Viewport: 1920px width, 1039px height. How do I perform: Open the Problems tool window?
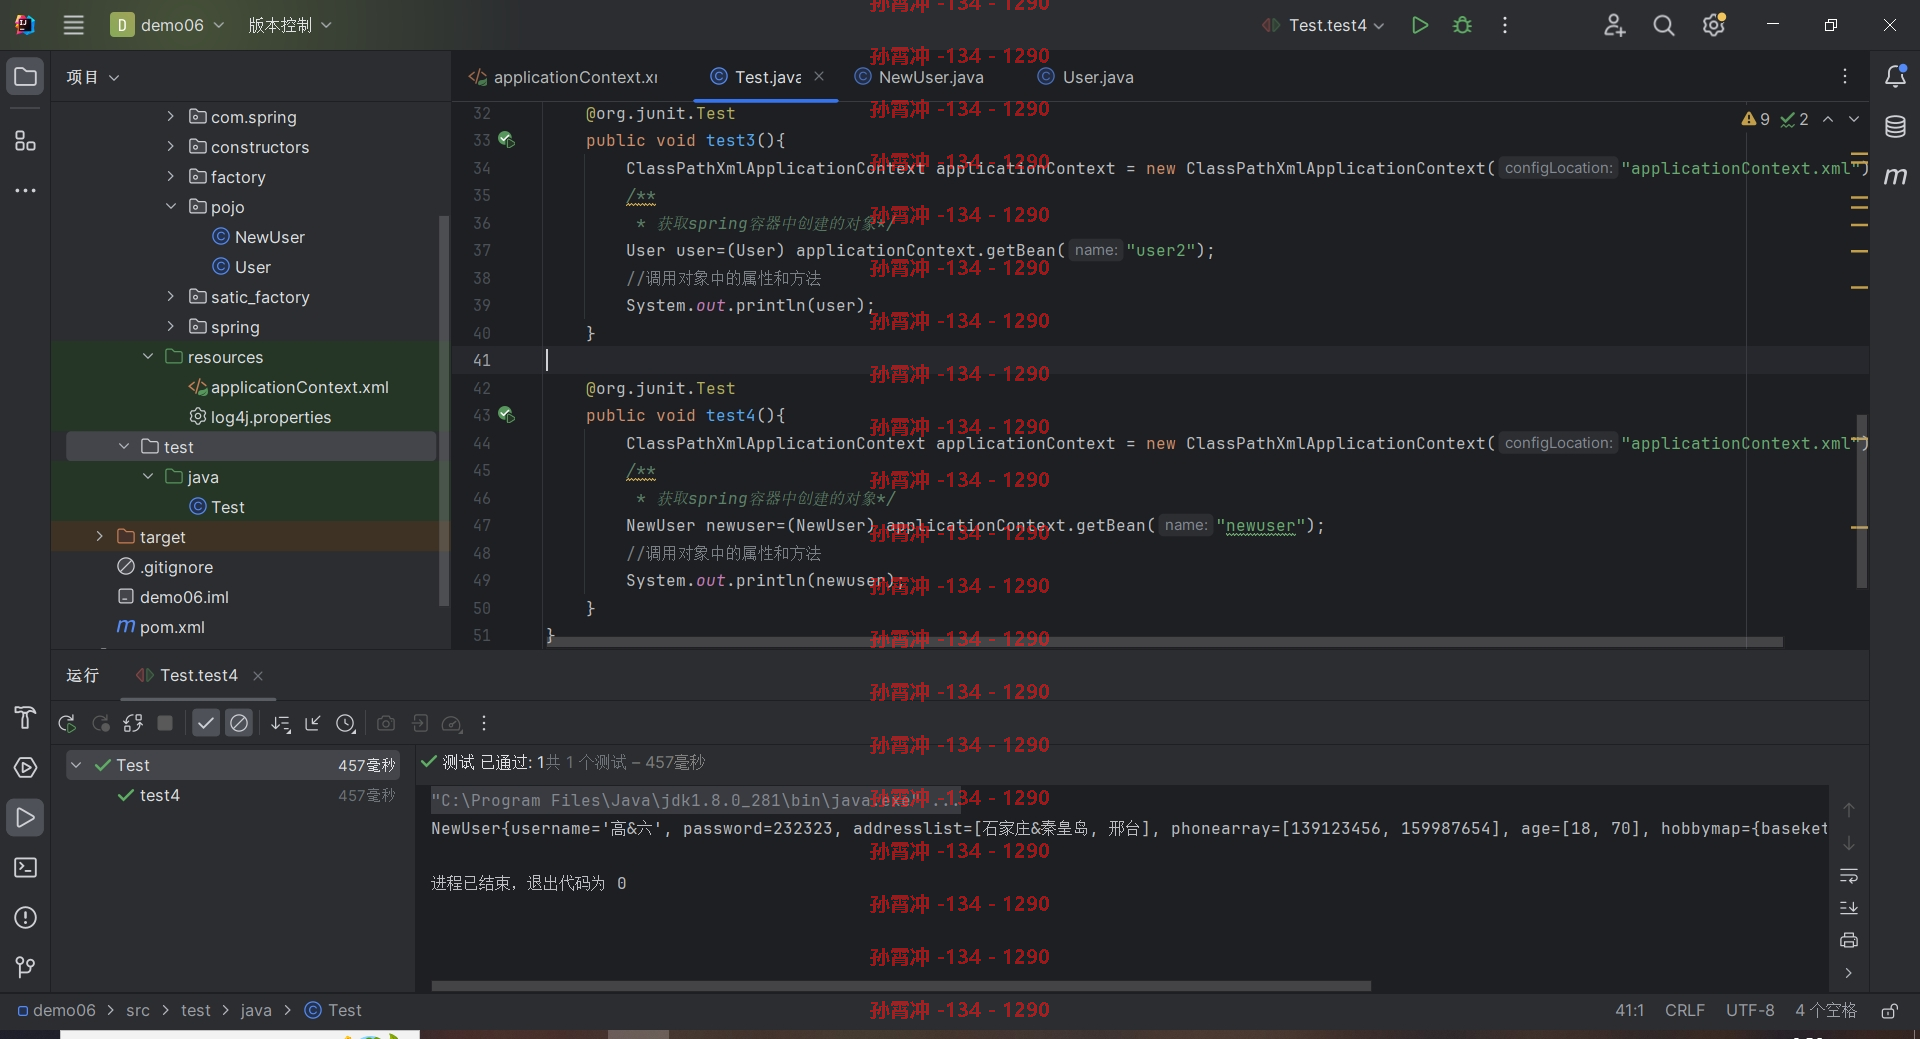(25, 918)
